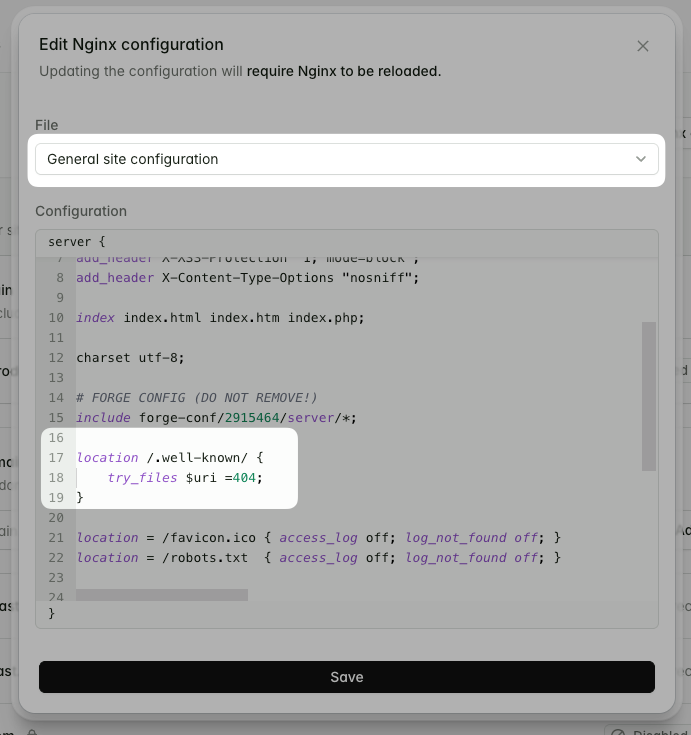The width and height of the screenshot is (691, 735).
Task: Click line number 23 in gutter
Action: tap(56, 578)
